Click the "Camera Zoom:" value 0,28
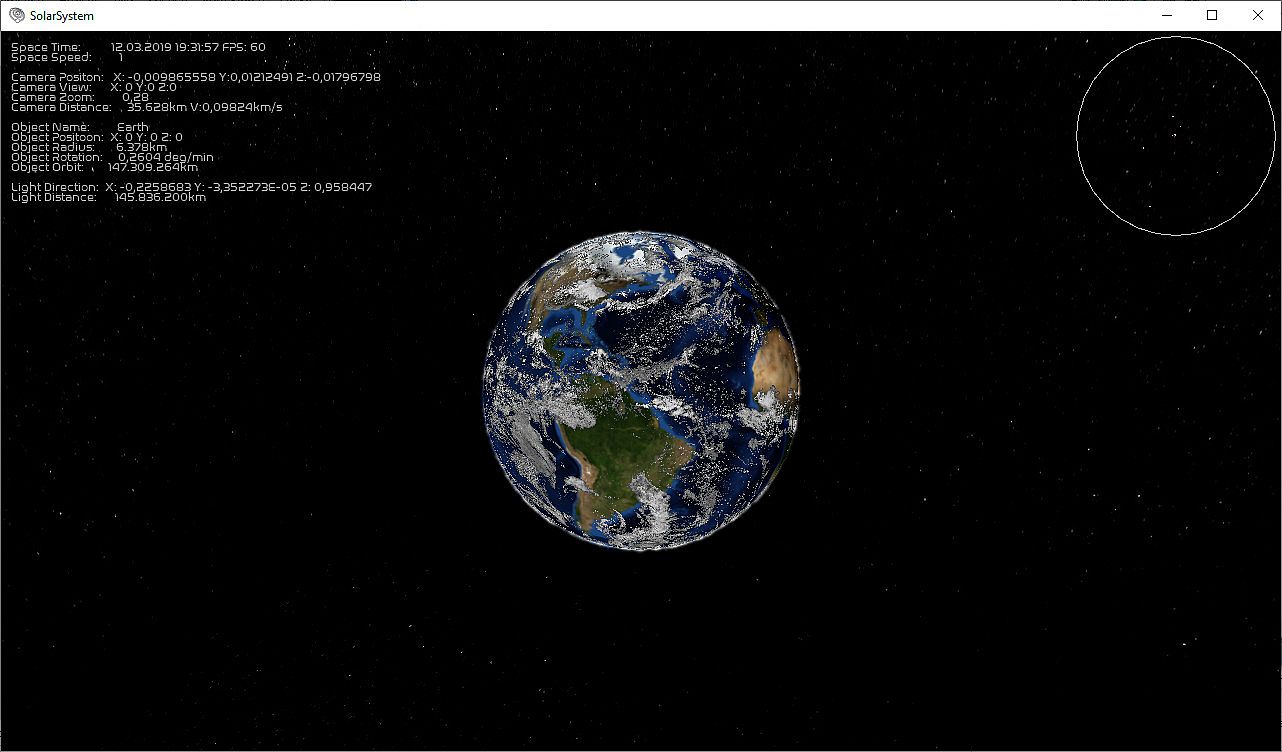Screen dimensions: 1282x752 tap(135, 97)
